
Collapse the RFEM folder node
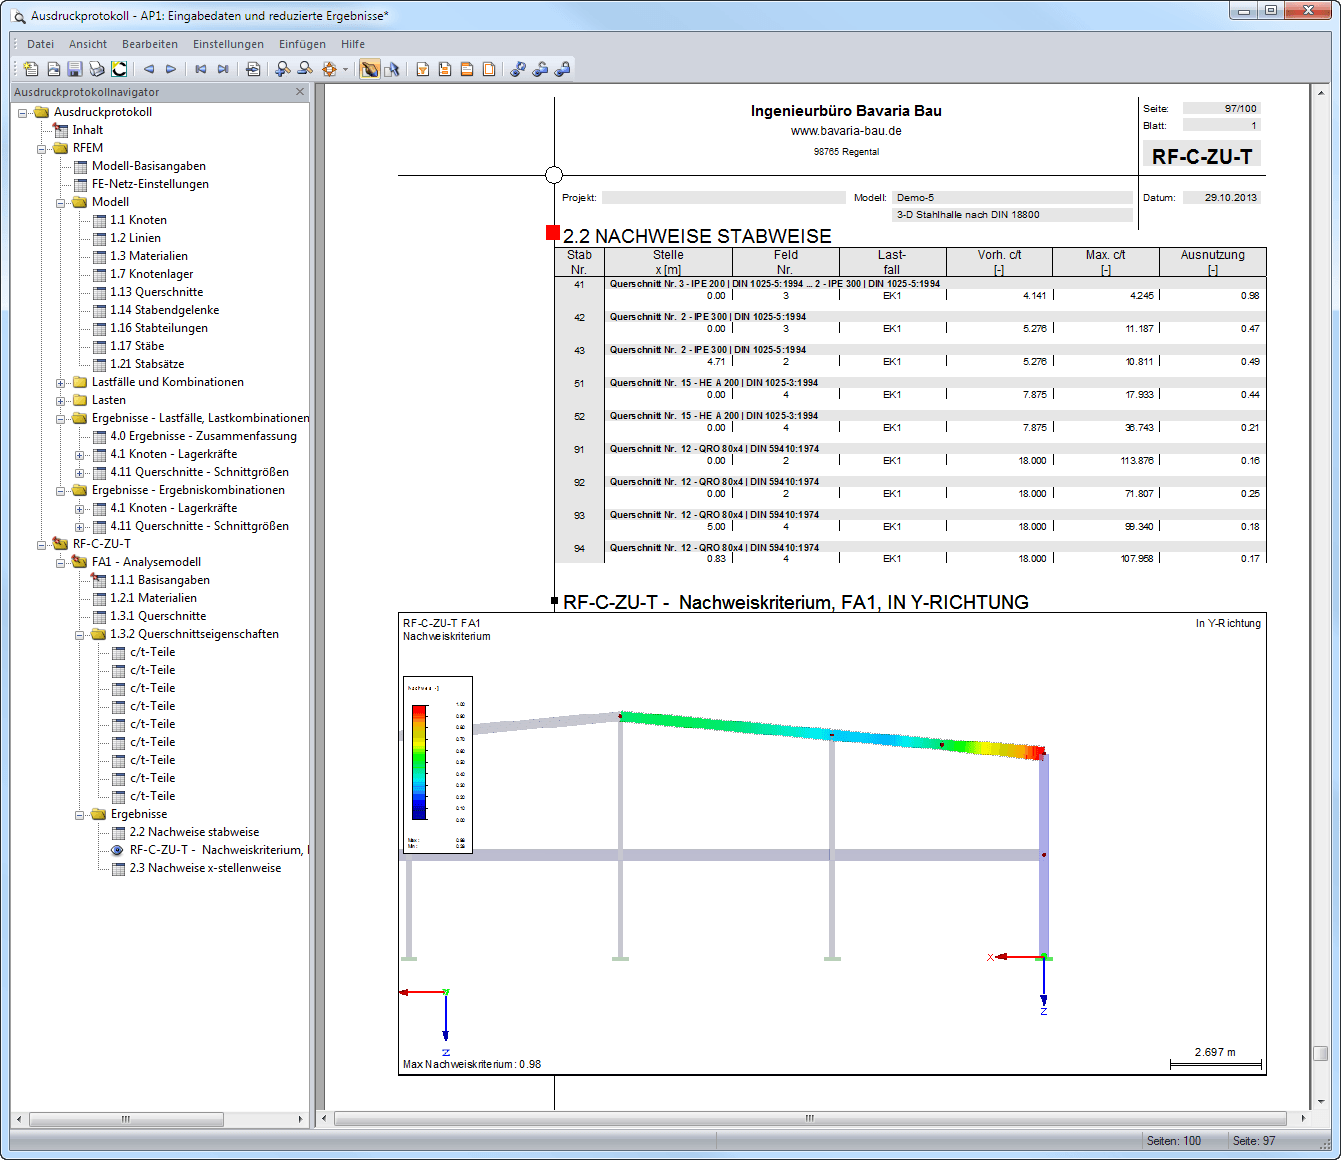coord(42,148)
